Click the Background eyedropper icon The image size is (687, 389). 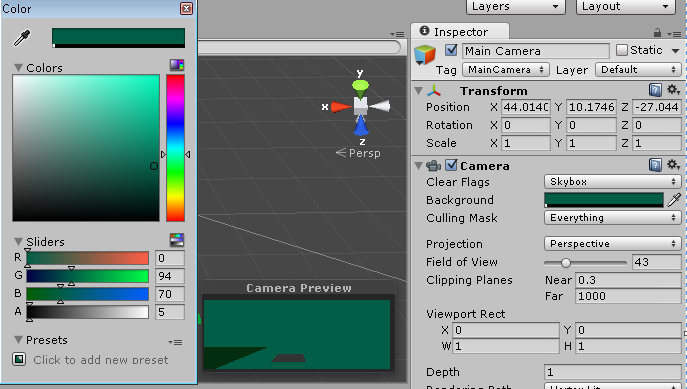(674, 200)
